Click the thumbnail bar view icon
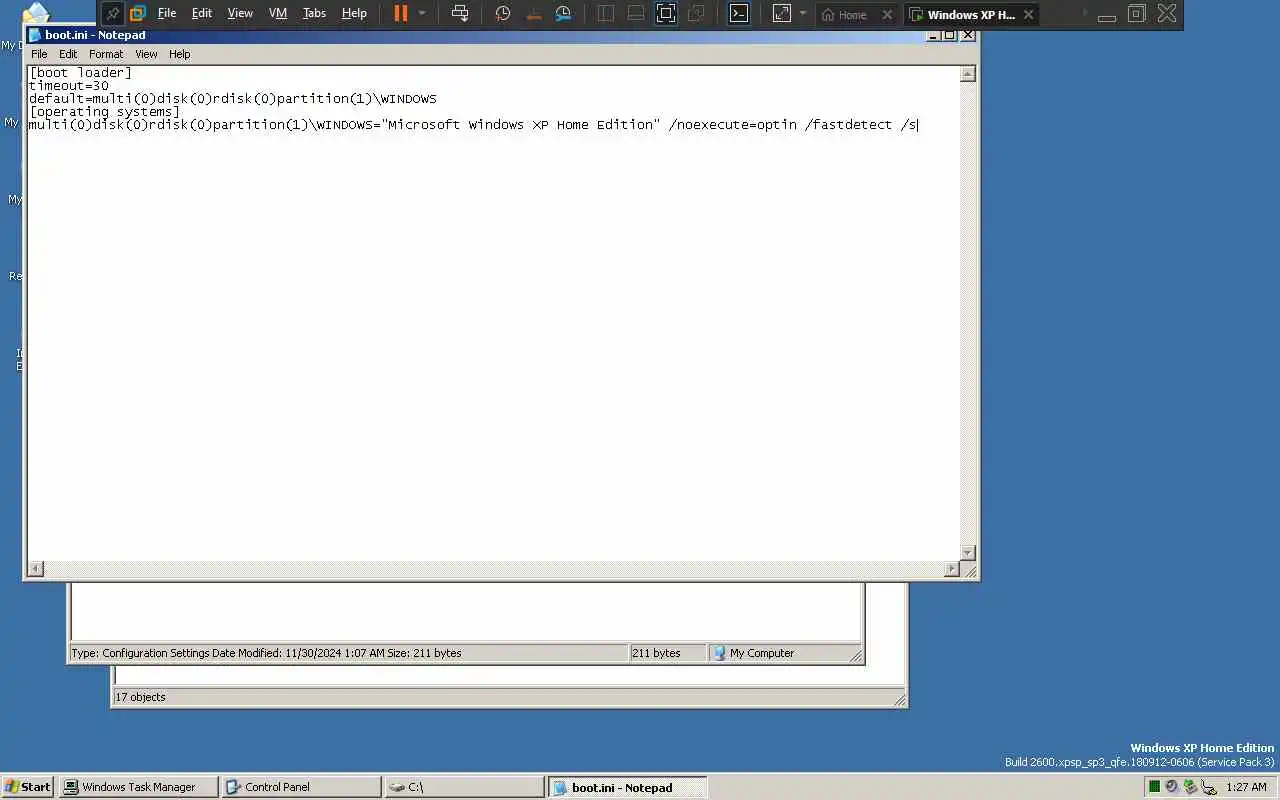Screen dimensions: 1280x800 tap(636, 14)
